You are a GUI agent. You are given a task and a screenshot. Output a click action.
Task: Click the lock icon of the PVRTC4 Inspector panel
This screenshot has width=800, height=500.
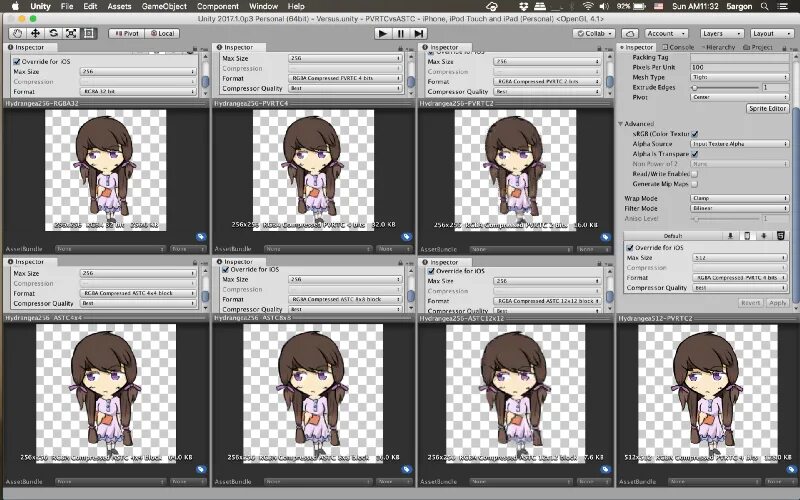tap(400, 48)
